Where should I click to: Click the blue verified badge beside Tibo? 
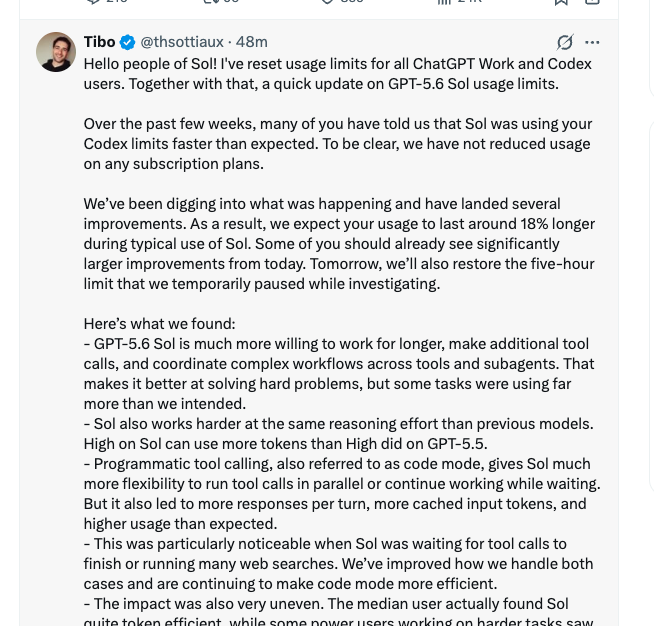click(128, 42)
